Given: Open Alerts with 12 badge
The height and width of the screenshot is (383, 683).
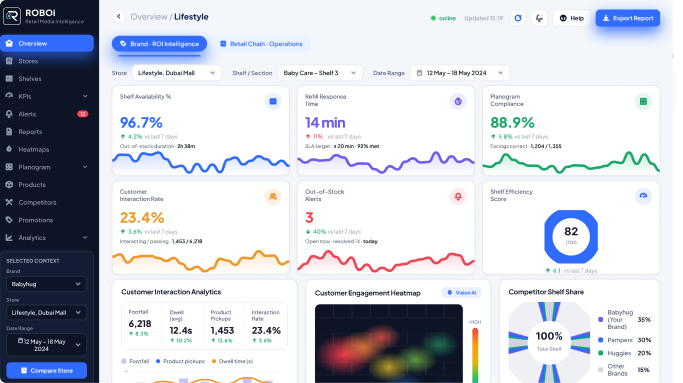Looking at the screenshot, I should point(47,114).
